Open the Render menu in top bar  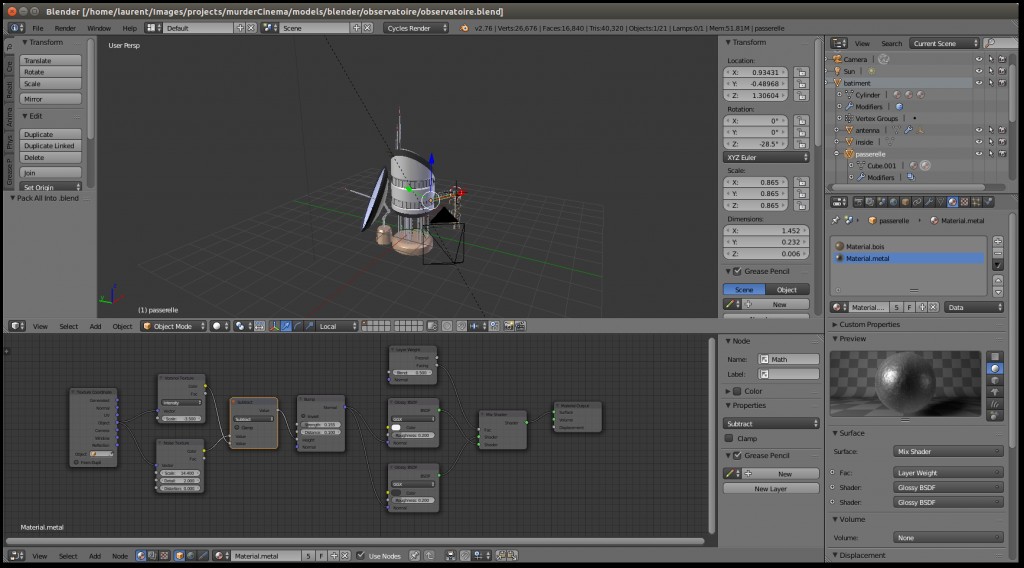tap(65, 28)
